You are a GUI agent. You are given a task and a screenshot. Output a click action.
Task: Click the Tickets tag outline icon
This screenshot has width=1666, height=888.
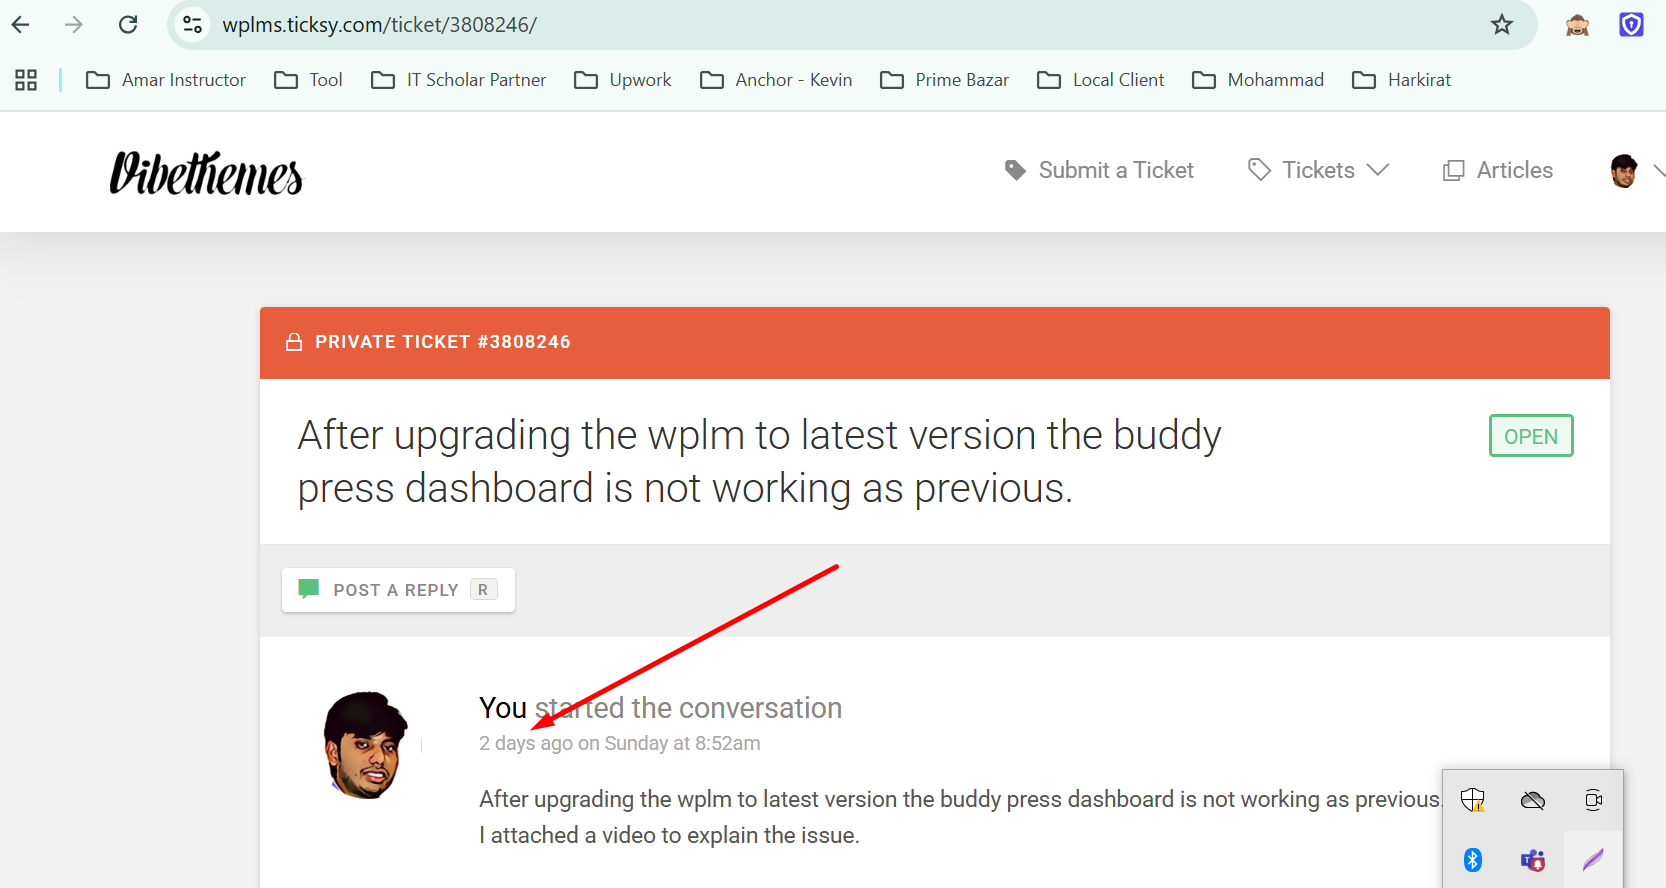click(1259, 170)
